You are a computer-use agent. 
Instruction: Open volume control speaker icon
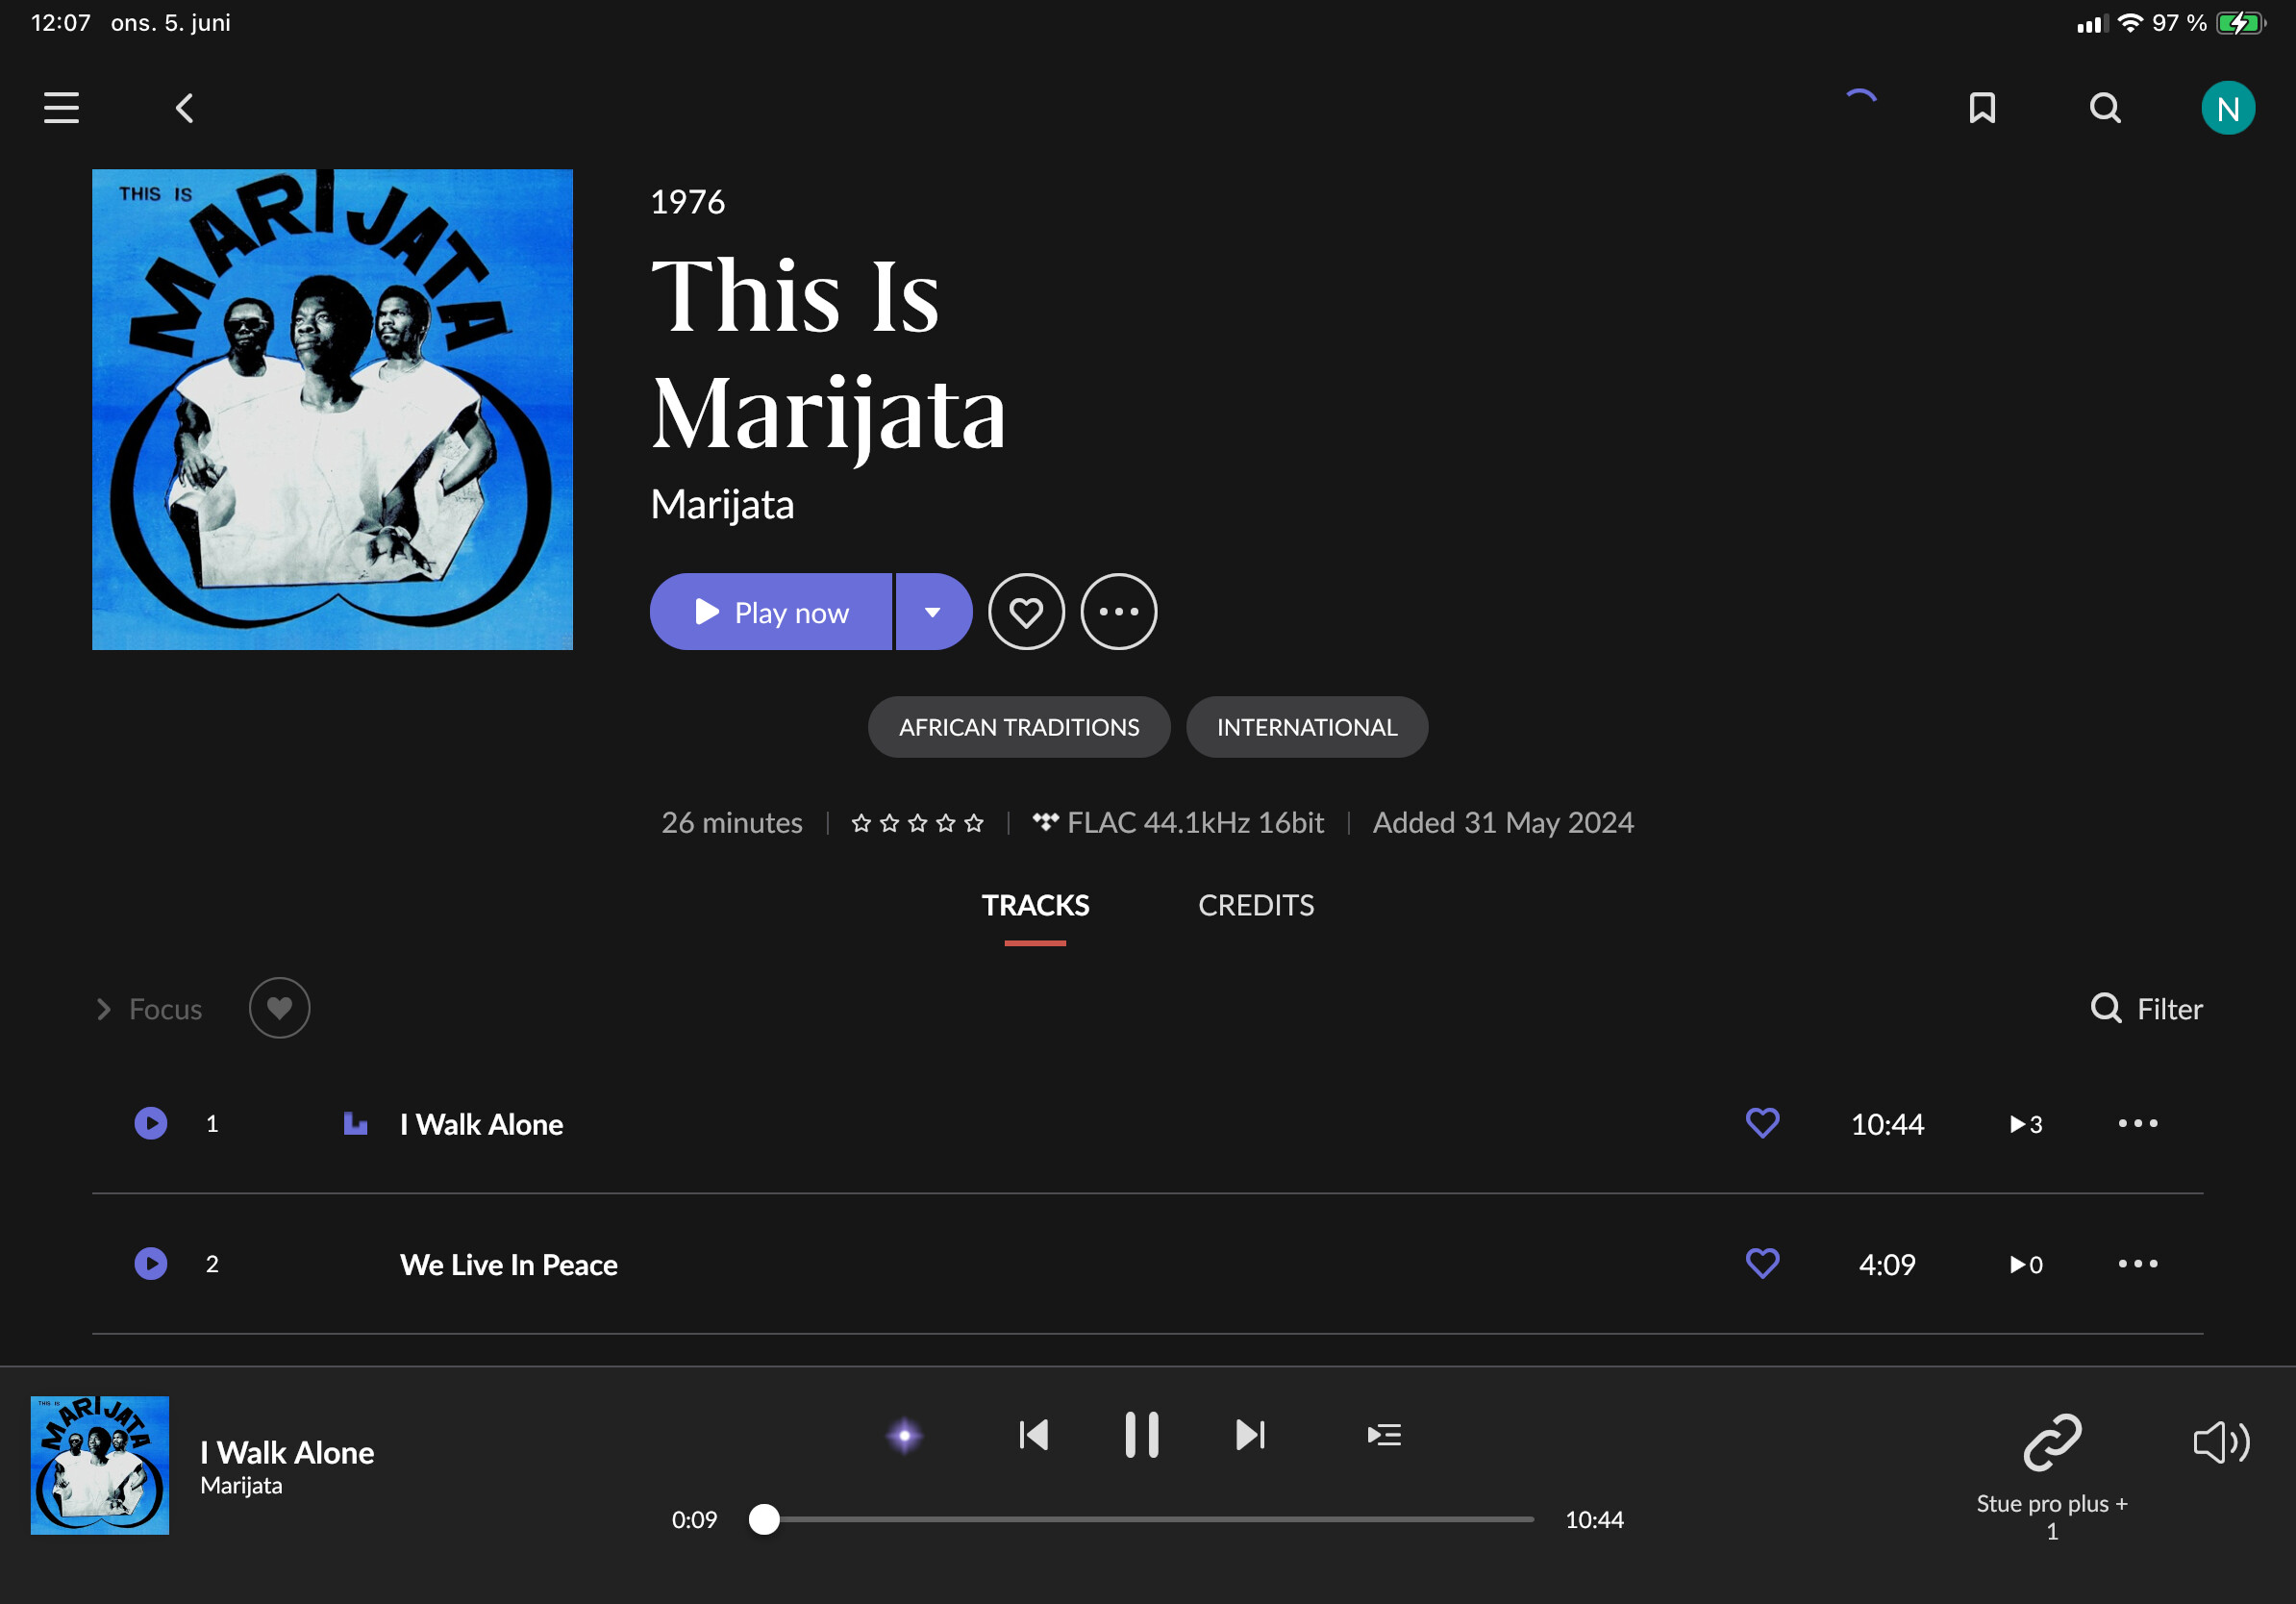[x=2221, y=1442]
